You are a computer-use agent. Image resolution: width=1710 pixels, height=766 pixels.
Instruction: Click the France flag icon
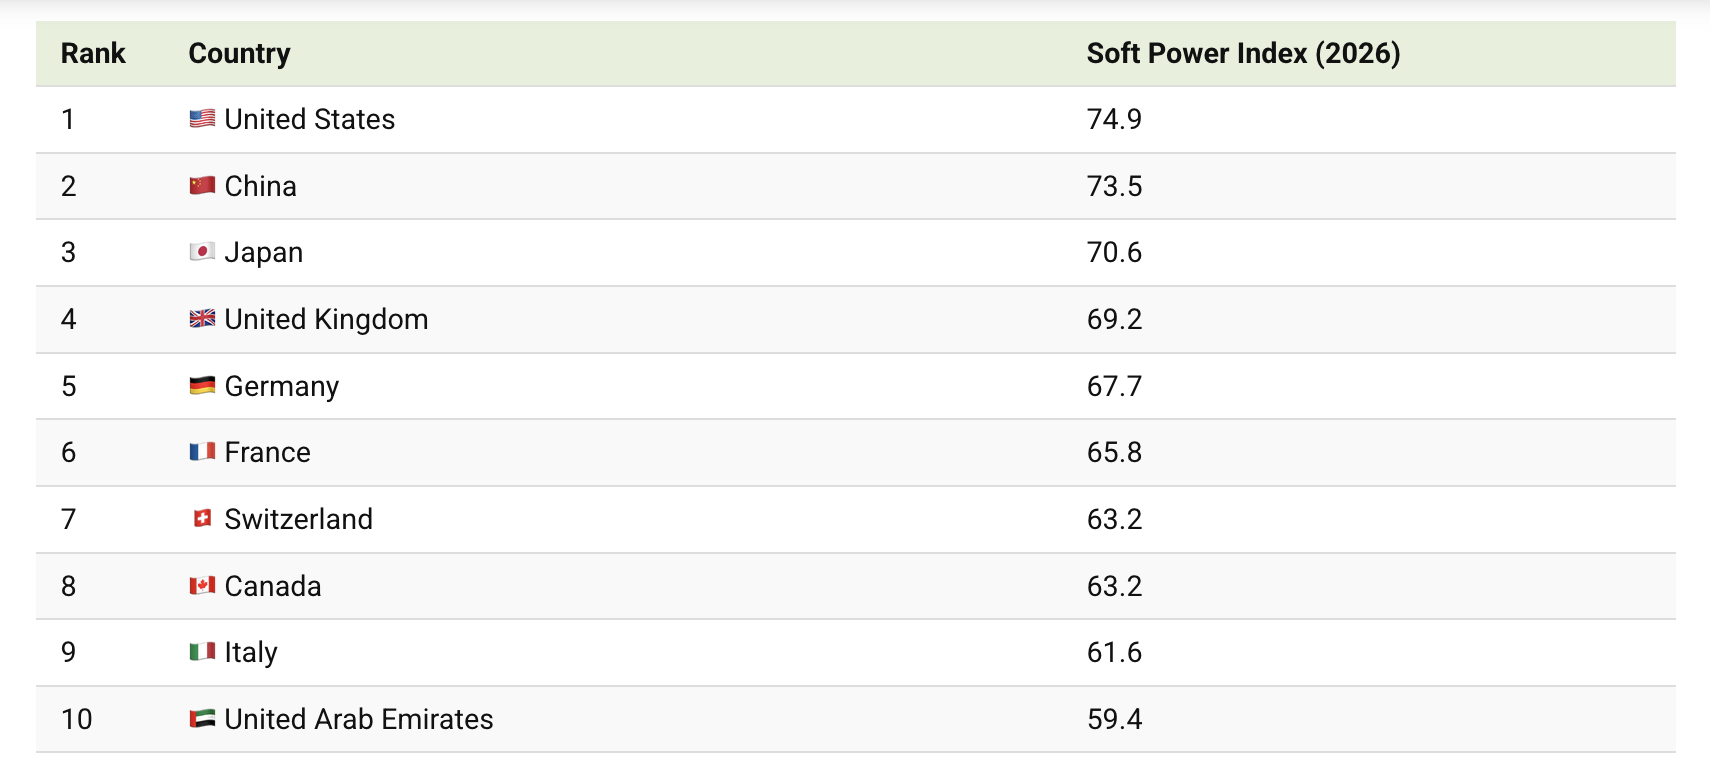point(202,452)
